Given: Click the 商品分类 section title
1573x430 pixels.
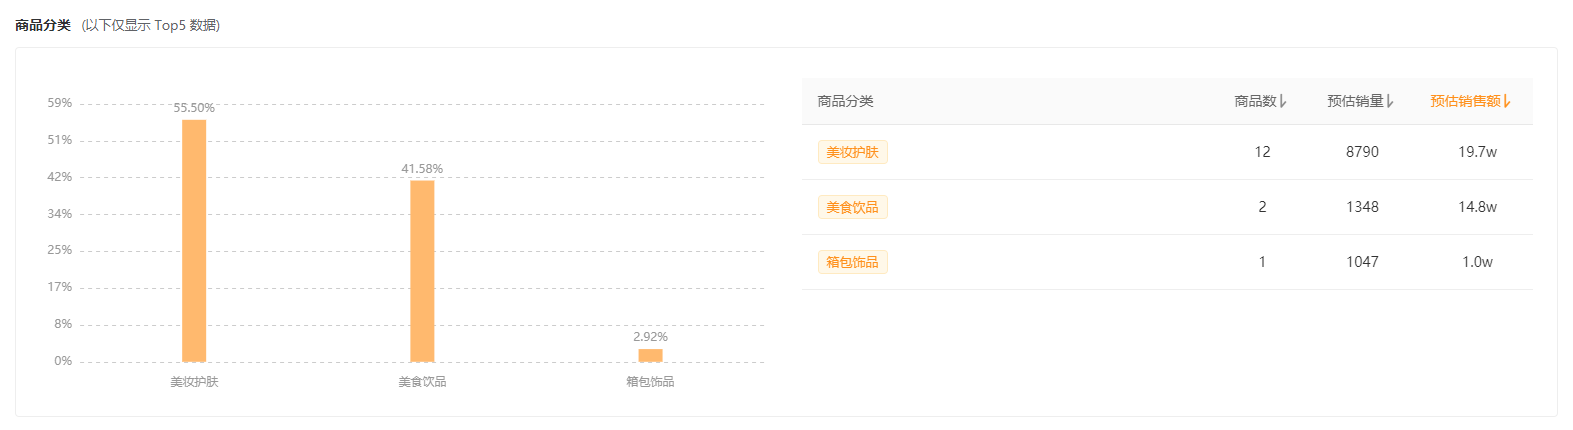Looking at the screenshot, I should tap(43, 25).
